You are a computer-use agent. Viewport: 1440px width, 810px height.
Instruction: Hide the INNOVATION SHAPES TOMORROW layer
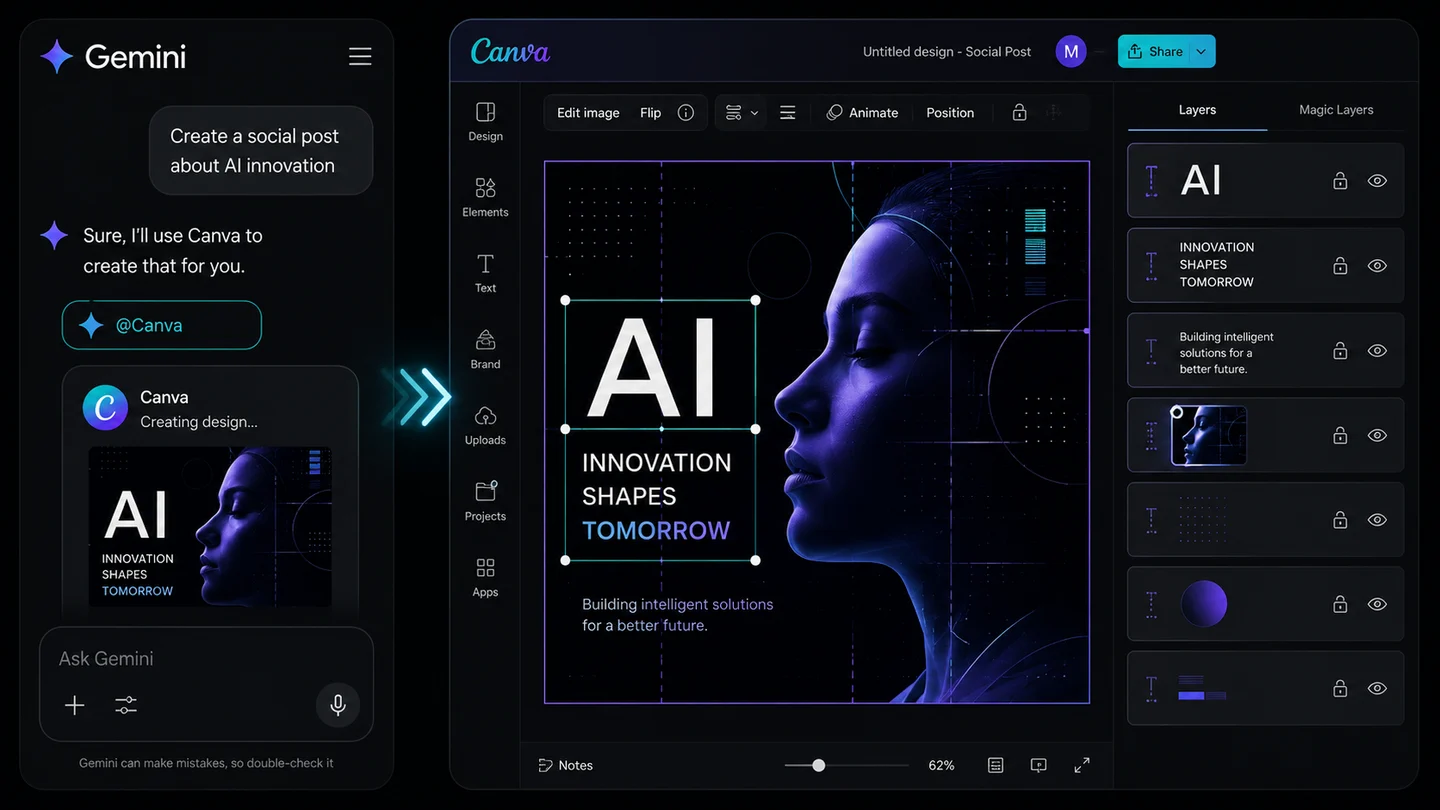1377,266
